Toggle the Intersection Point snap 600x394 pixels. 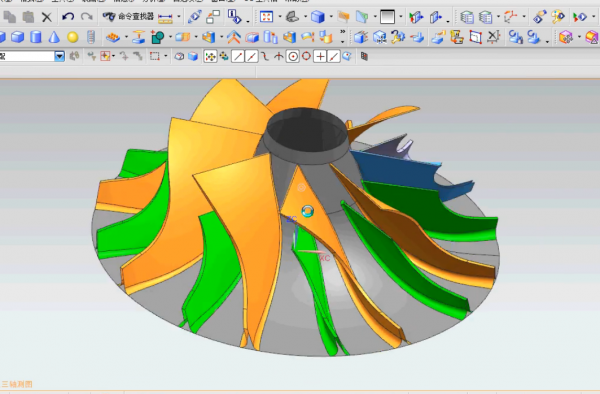click(x=279, y=57)
